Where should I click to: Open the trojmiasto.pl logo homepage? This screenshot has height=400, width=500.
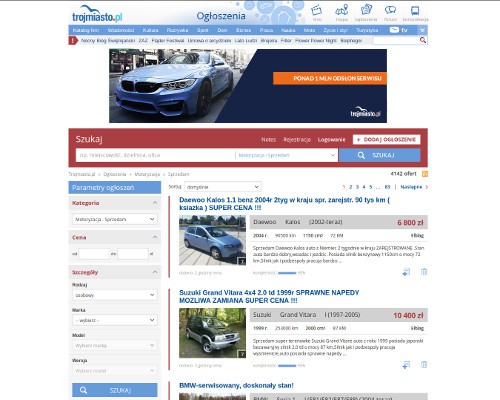click(x=97, y=14)
